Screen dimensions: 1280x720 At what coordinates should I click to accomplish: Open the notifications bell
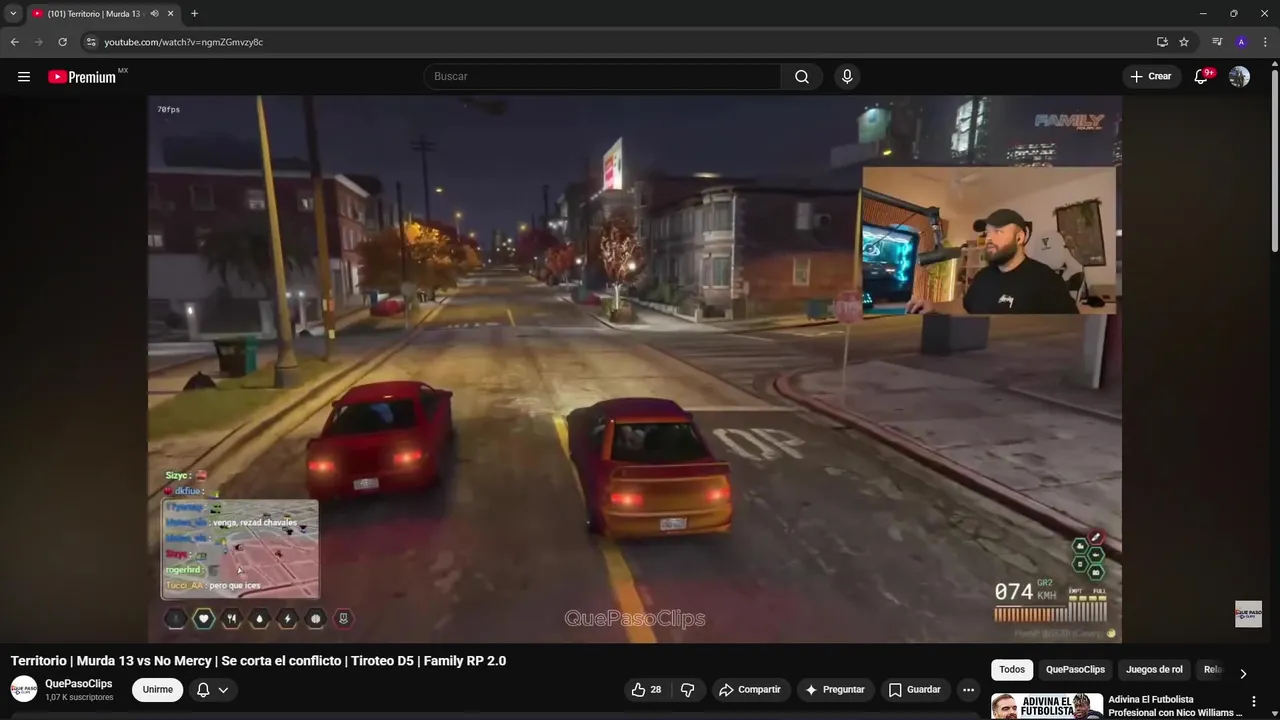[1202, 77]
